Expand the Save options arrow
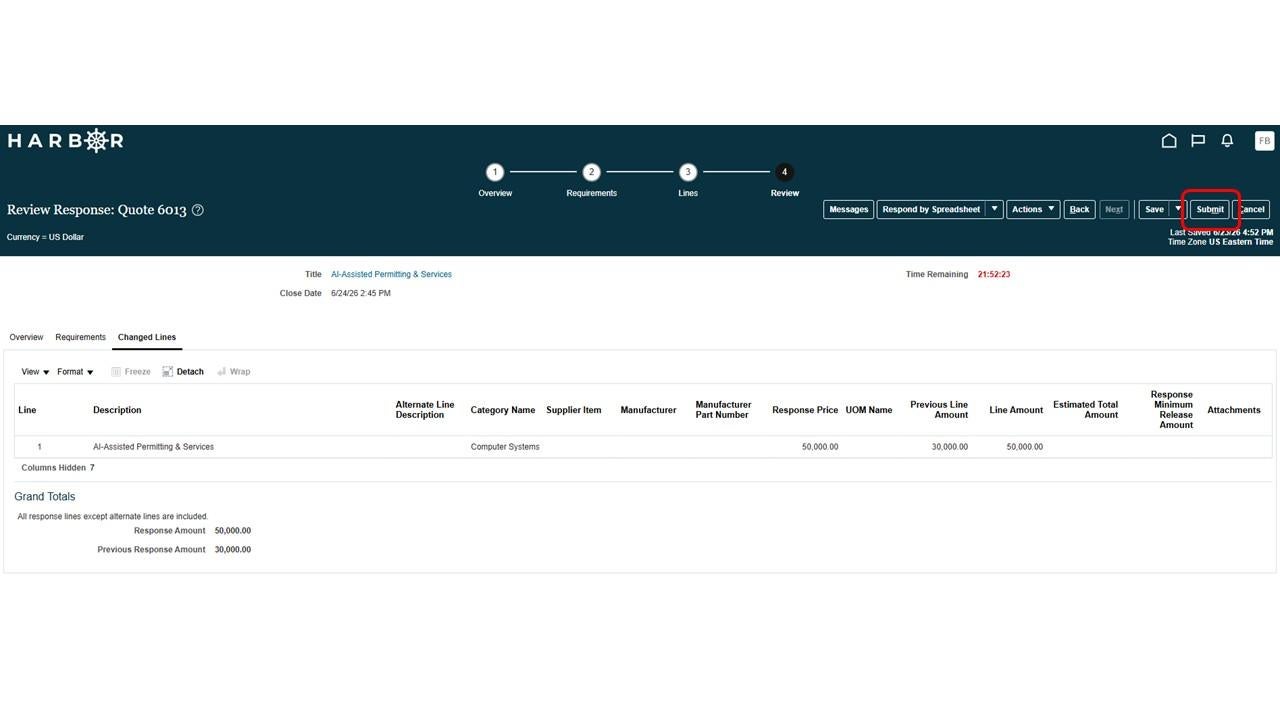The height and width of the screenshot is (720, 1280). point(1178,209)
